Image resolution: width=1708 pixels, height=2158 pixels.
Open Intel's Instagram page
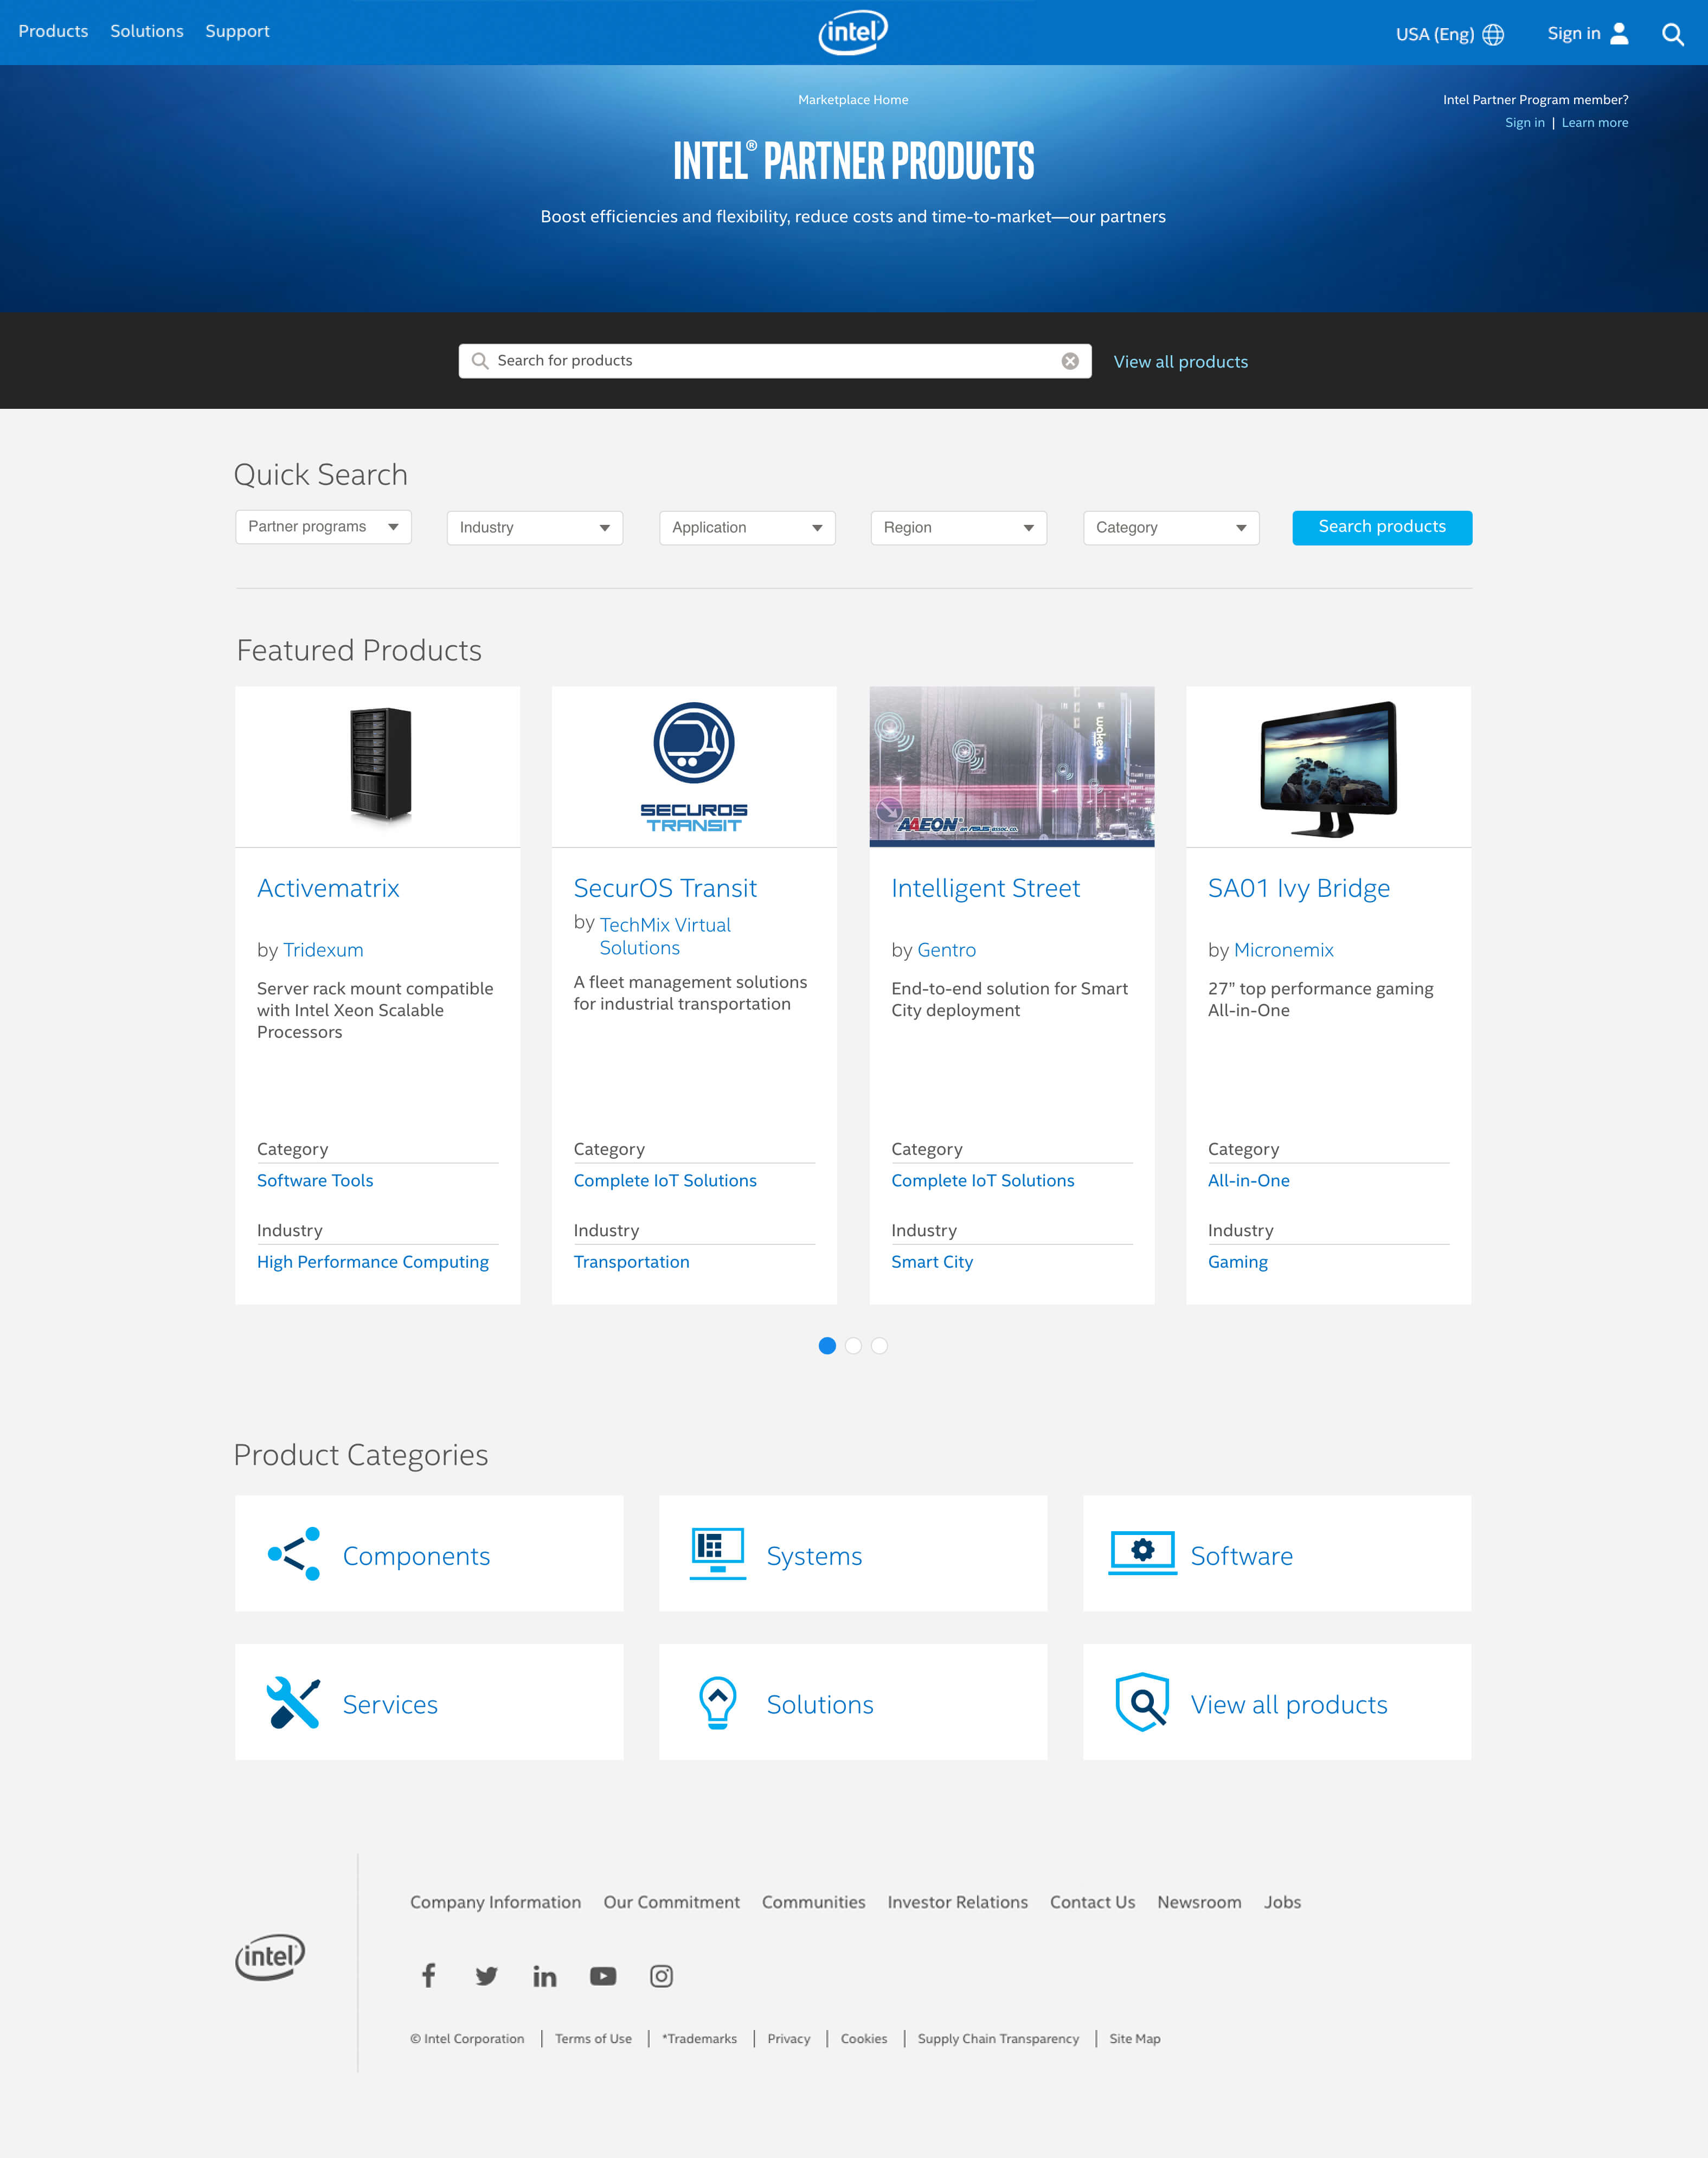coord(661,1976)
